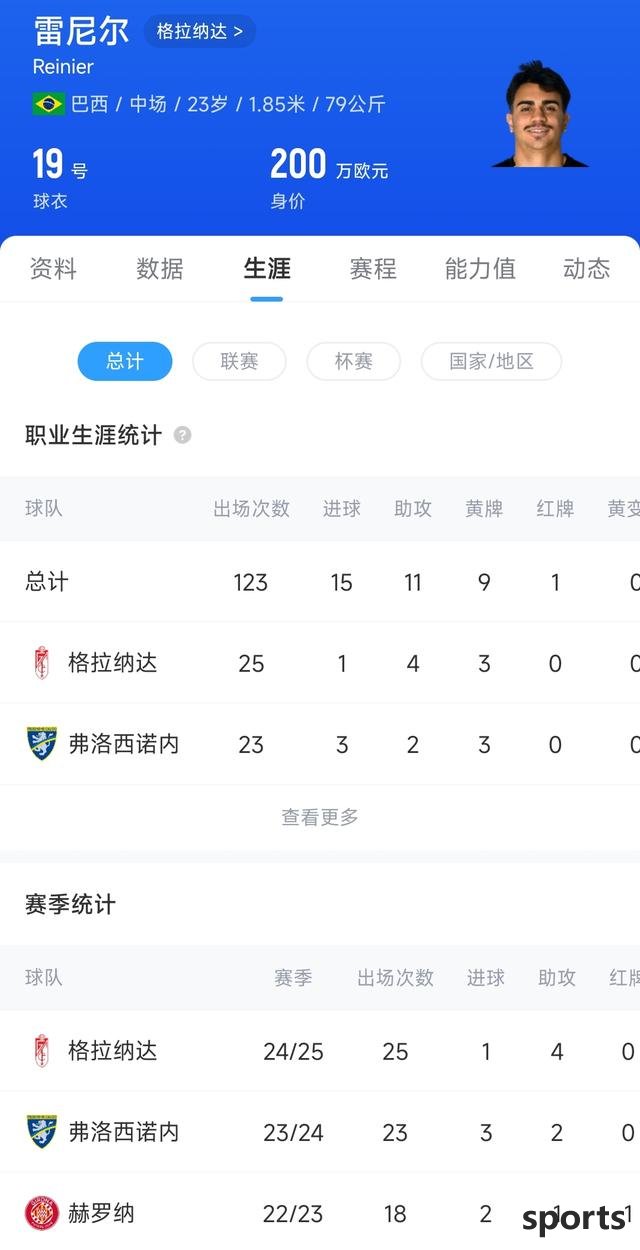640x1250 pixels.
Task: Select the 杯赛 filter pill
Action: point(353,361)
